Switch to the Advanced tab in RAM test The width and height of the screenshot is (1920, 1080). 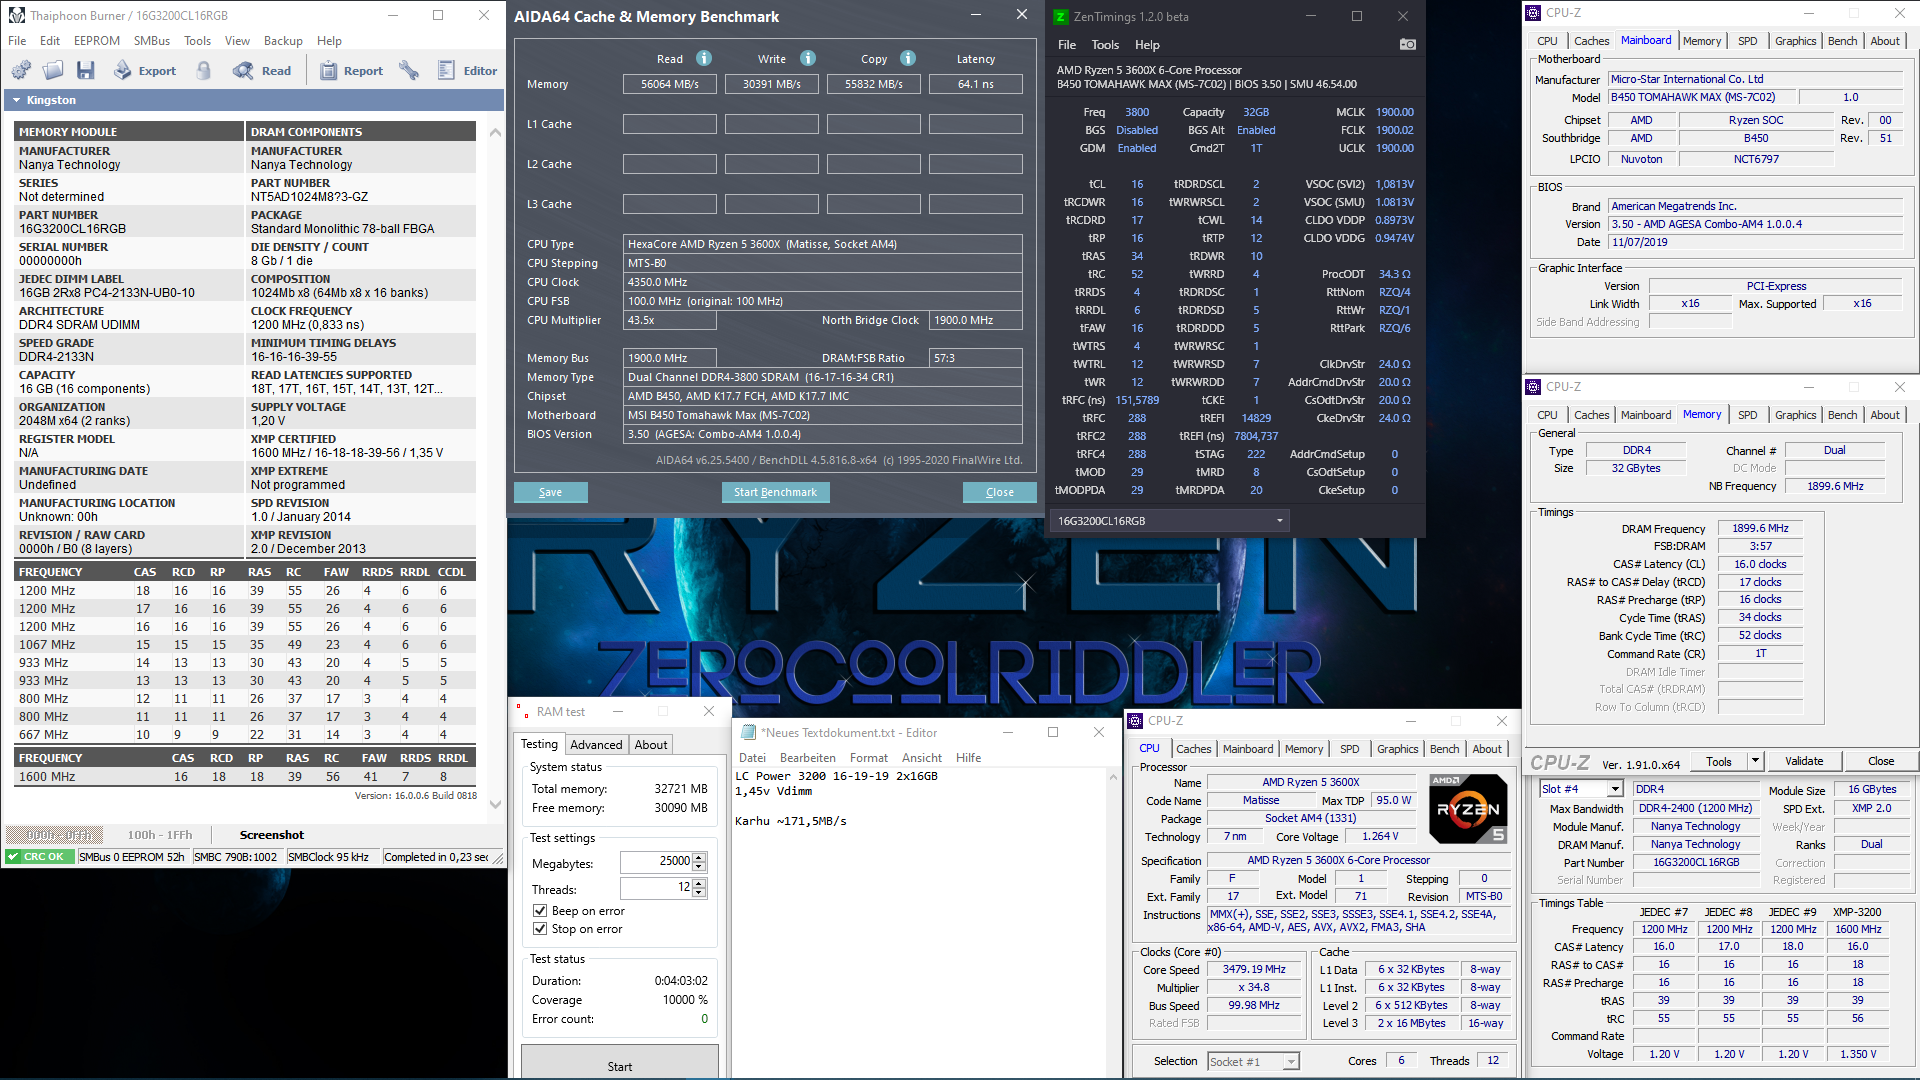[597, 744]
